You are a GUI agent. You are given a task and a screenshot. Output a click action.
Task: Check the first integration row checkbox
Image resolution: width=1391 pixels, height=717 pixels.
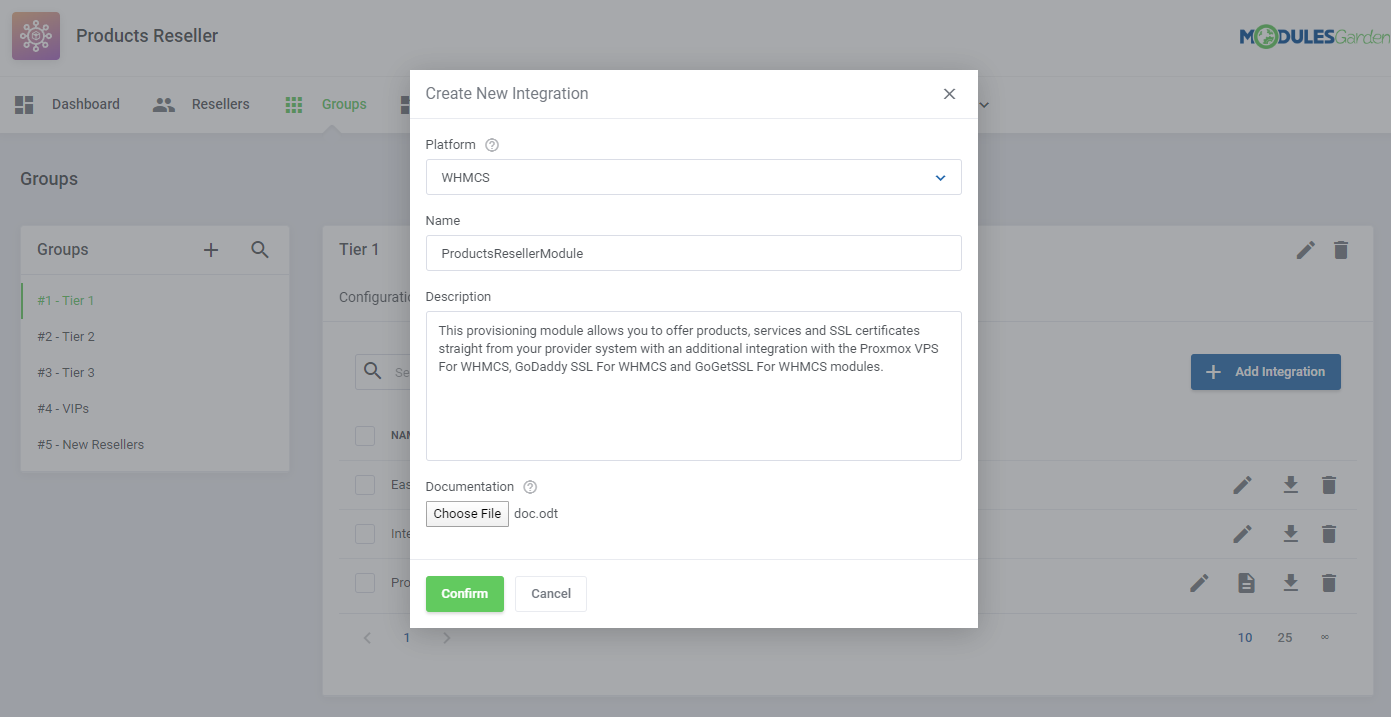pos(365,485)
